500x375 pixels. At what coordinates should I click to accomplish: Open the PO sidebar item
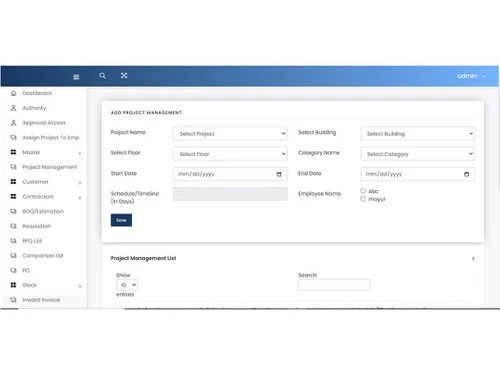pyautogui.click(x=26, y=270)
